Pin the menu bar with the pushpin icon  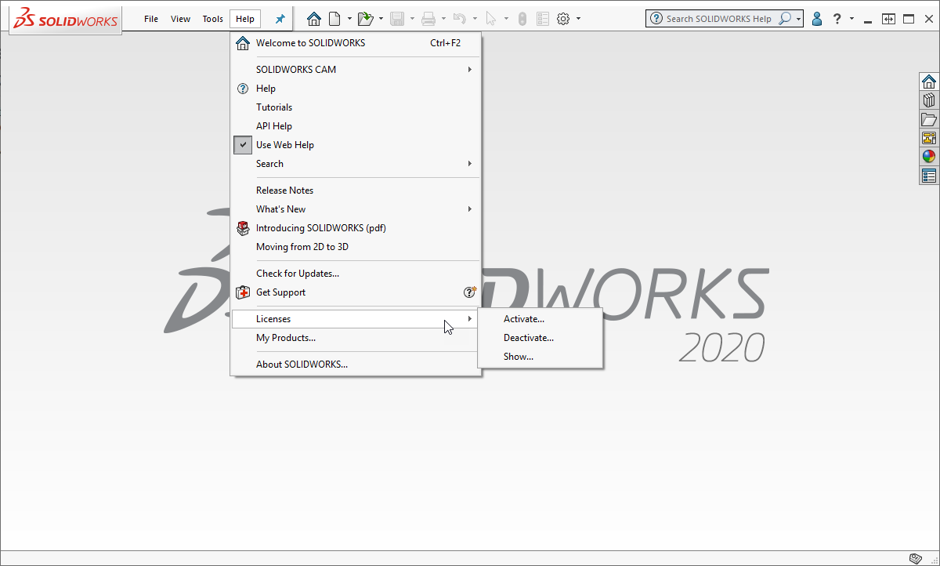pyautogui.click(x=280, y=19)
